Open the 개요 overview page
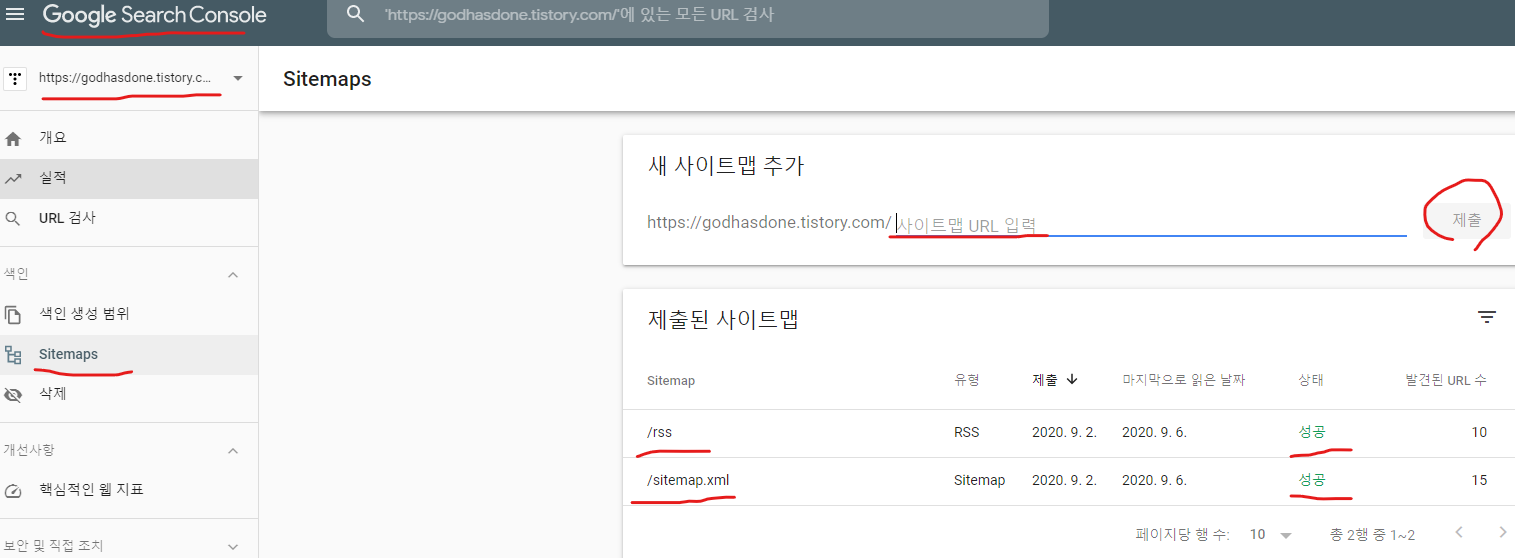This screenshot has width=1515, height=558. 129,138
